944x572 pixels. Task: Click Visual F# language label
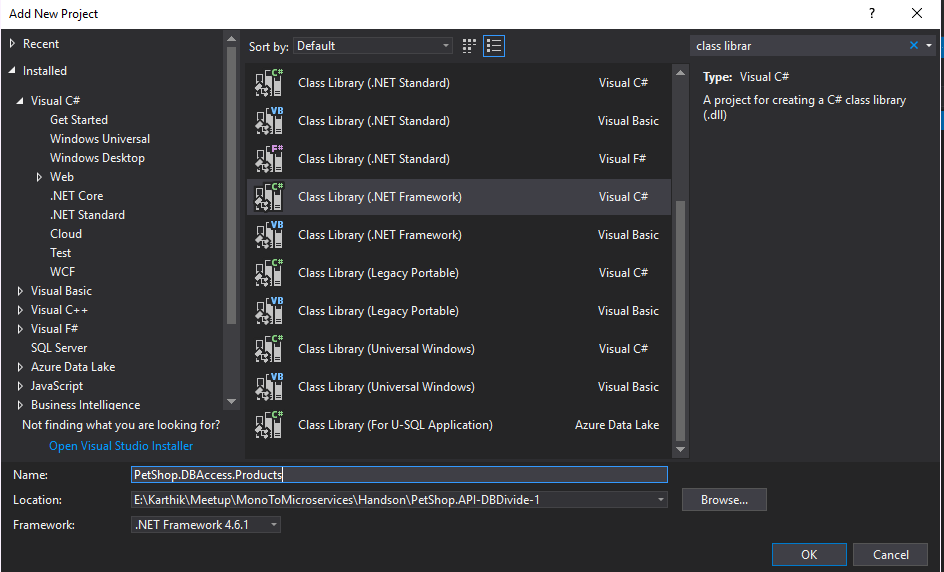click(x=623, y=158)
